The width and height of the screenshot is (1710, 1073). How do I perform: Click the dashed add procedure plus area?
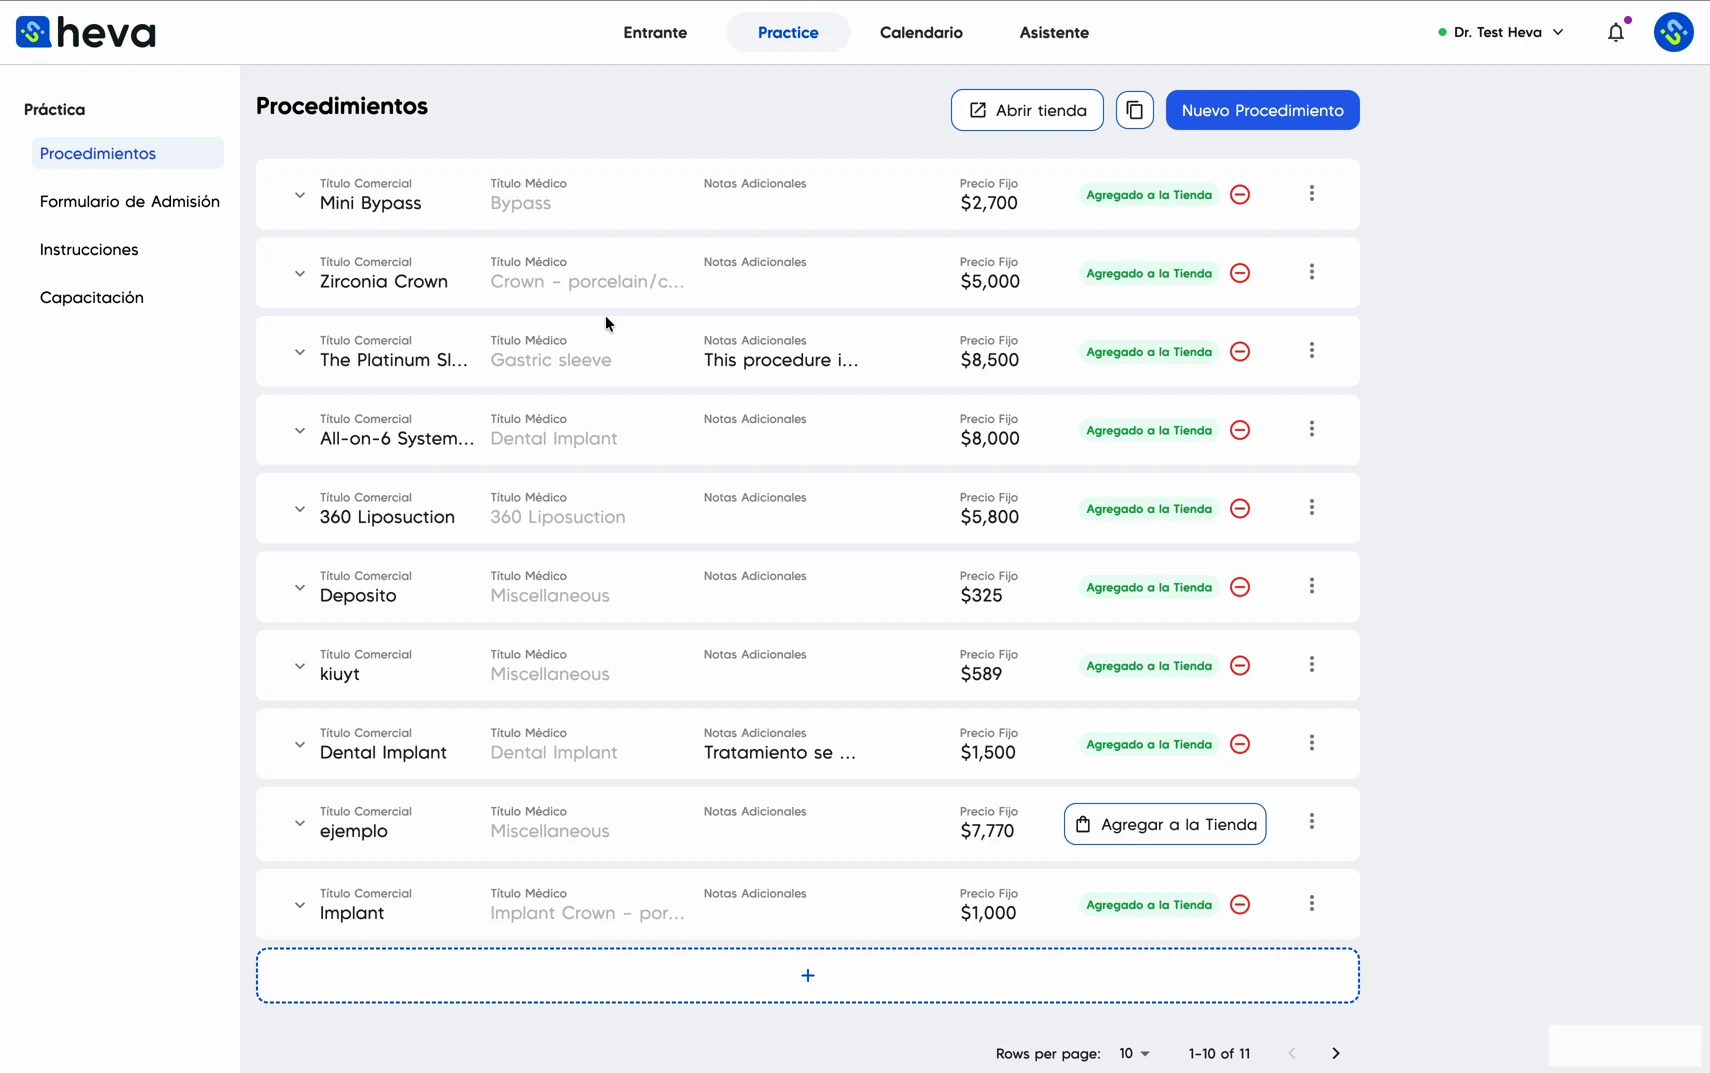coord(808,975)
